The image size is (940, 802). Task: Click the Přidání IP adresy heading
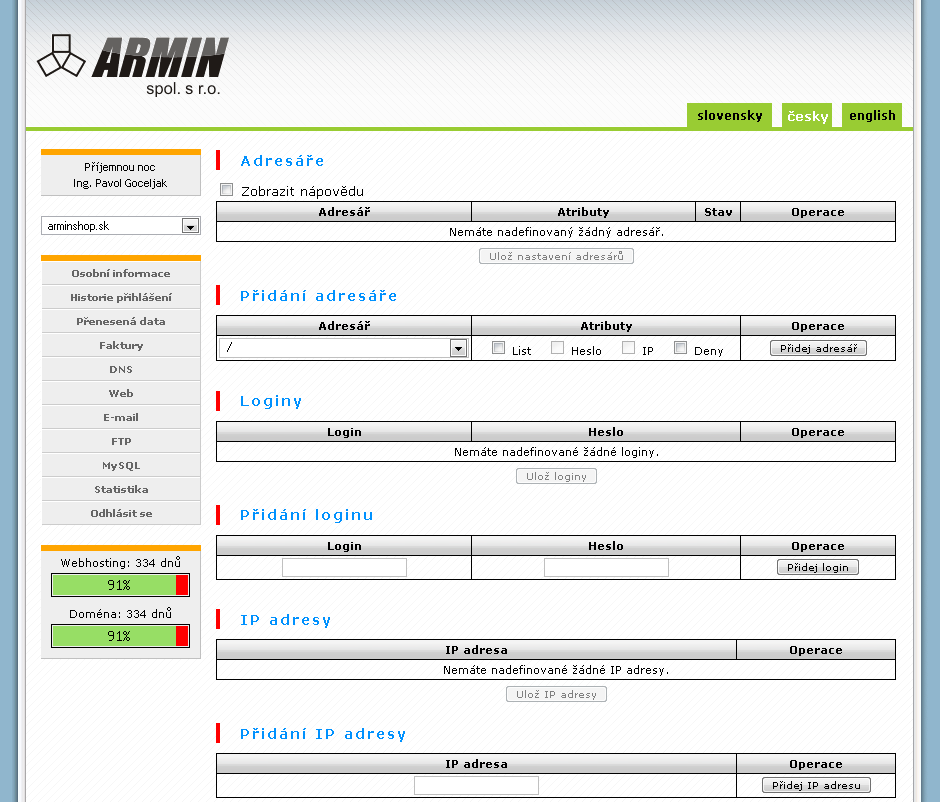click(x=323, y=734)
